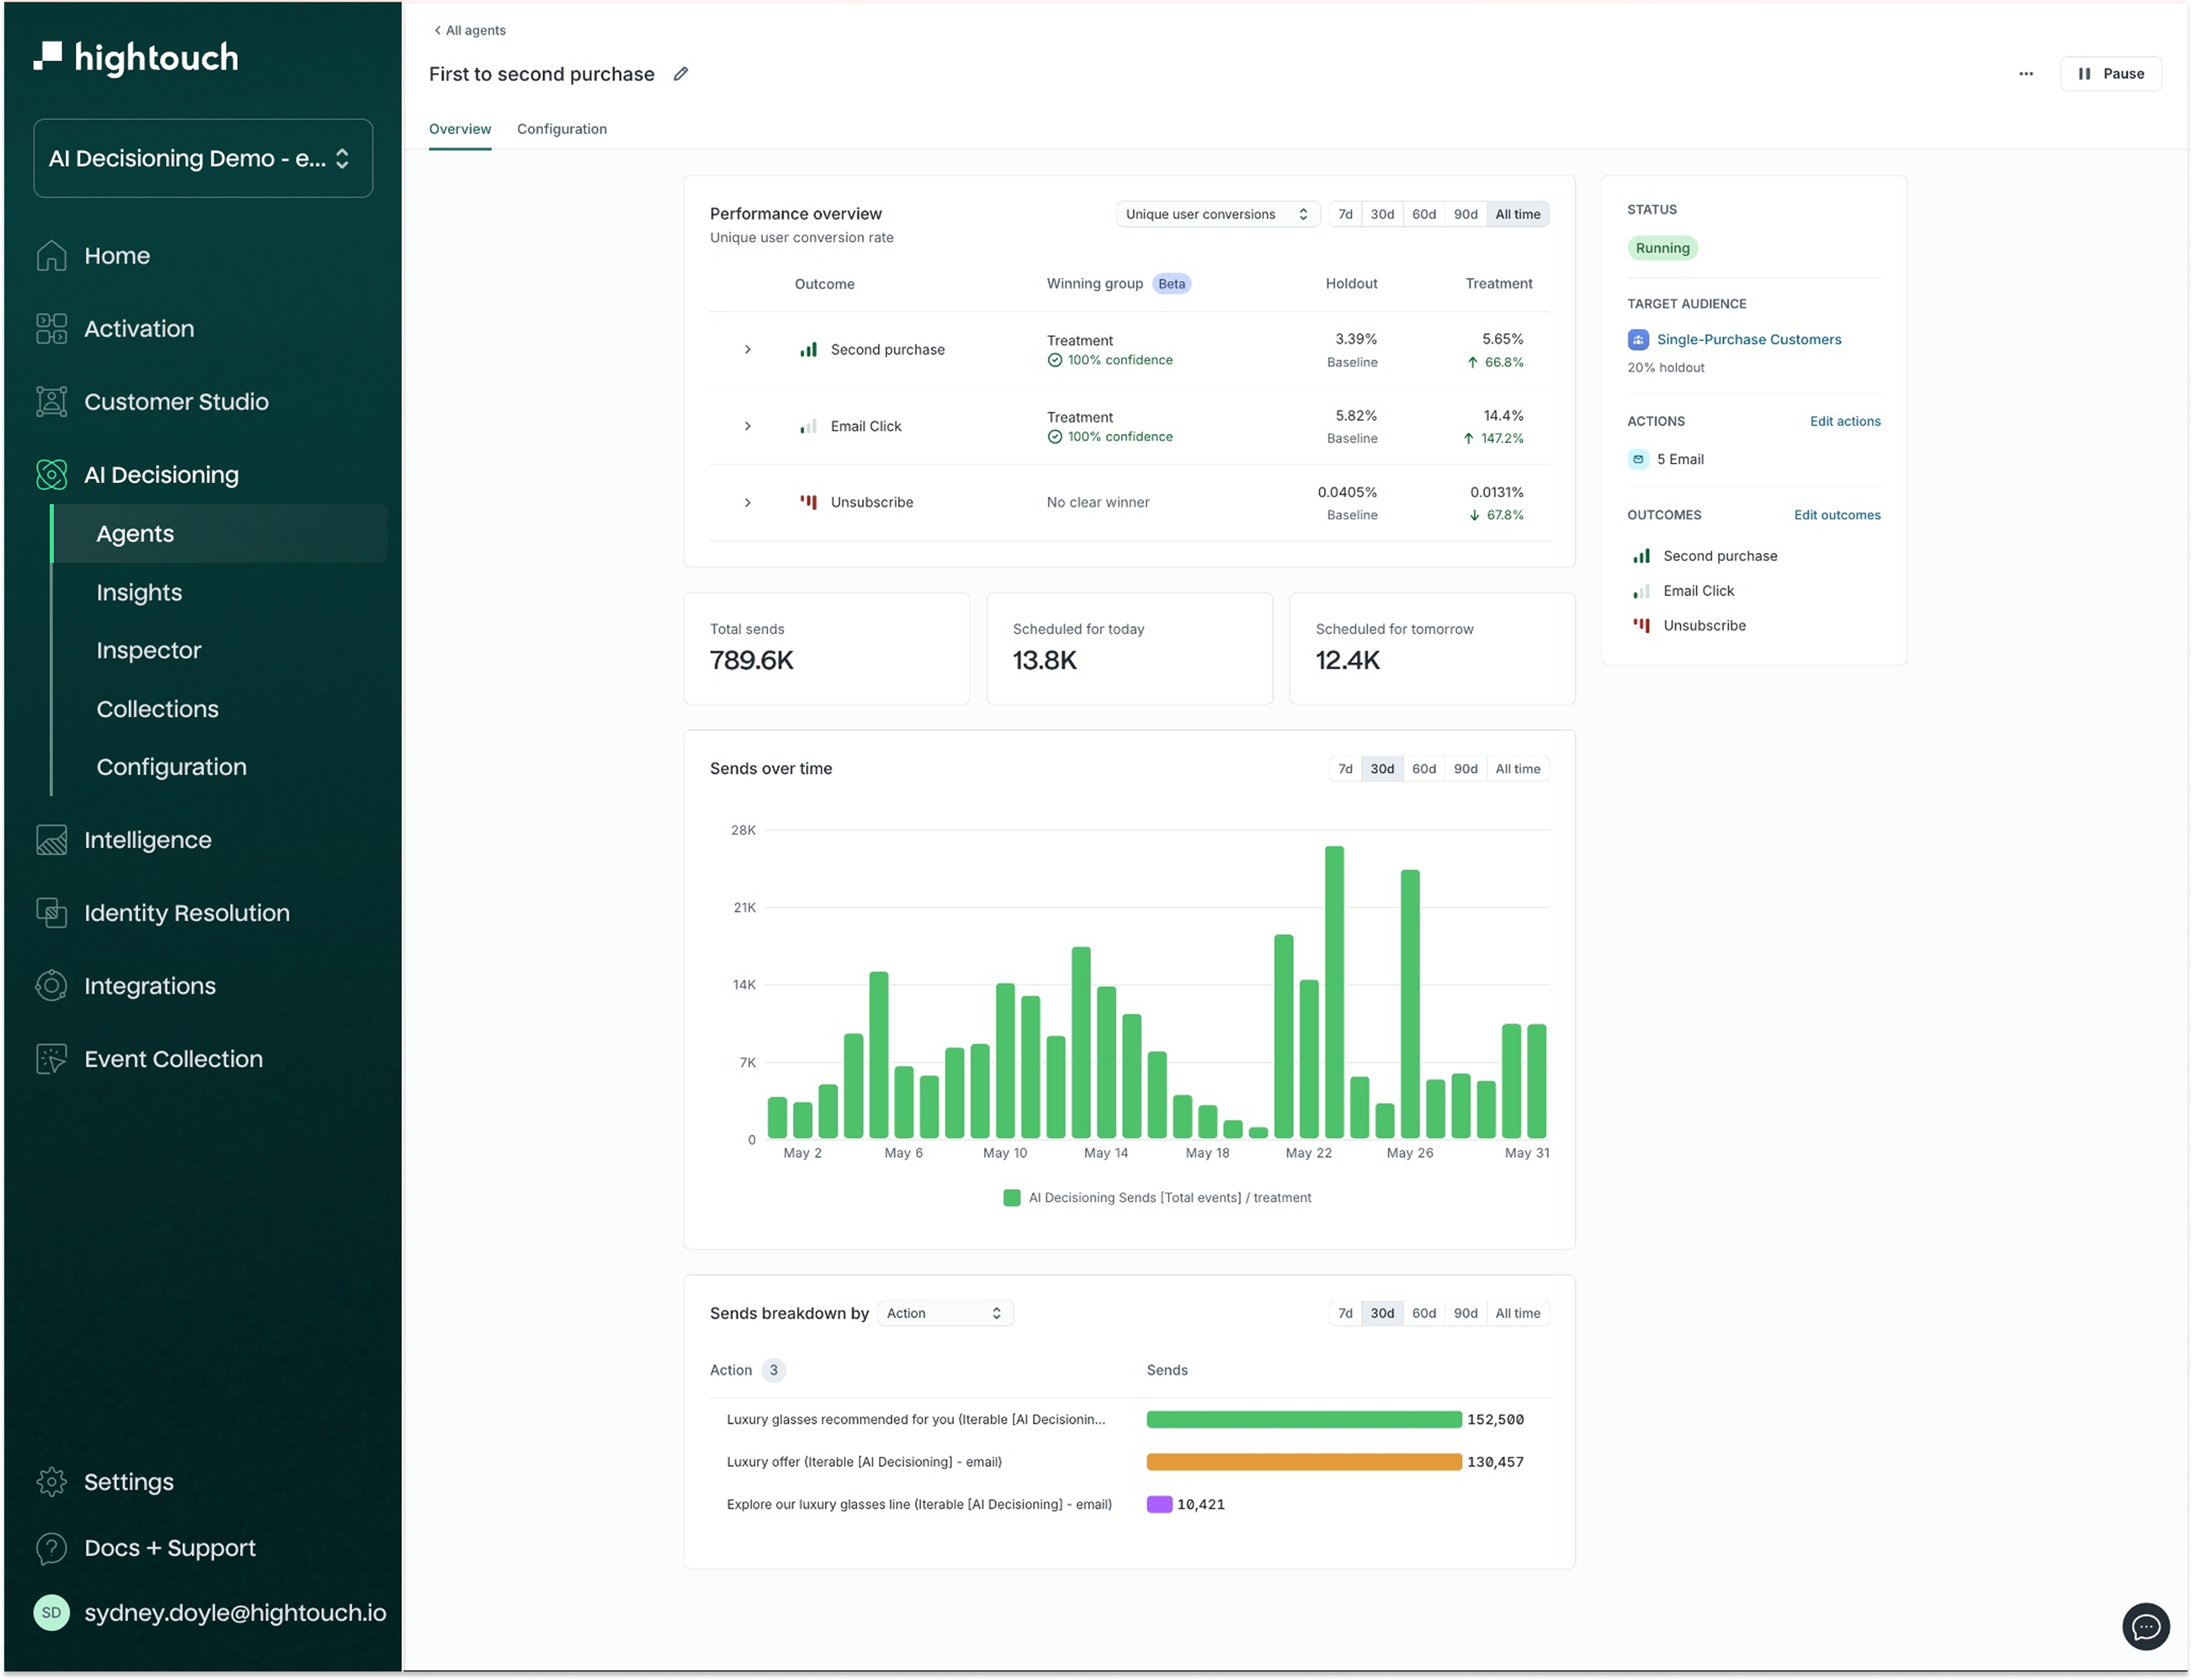Open the Unique user conversions dropdown
This screenshot has height=1680, width=2192.
coord(1217,214)
